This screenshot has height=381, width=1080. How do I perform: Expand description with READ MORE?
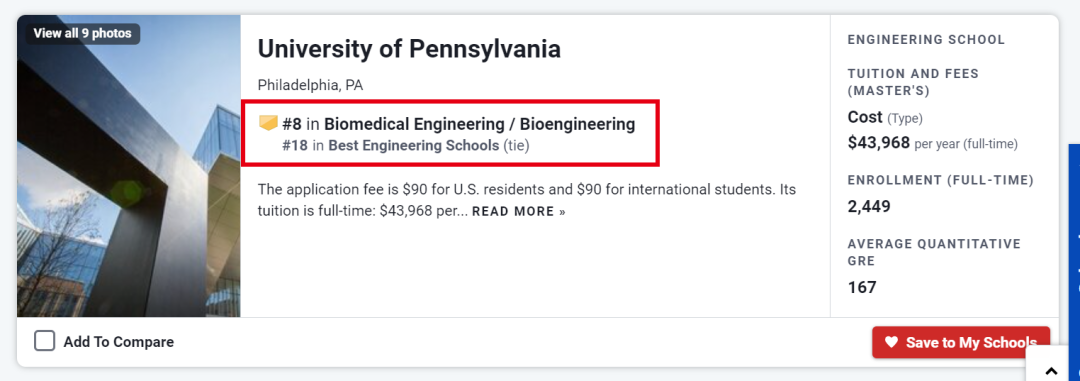(519, 212)
